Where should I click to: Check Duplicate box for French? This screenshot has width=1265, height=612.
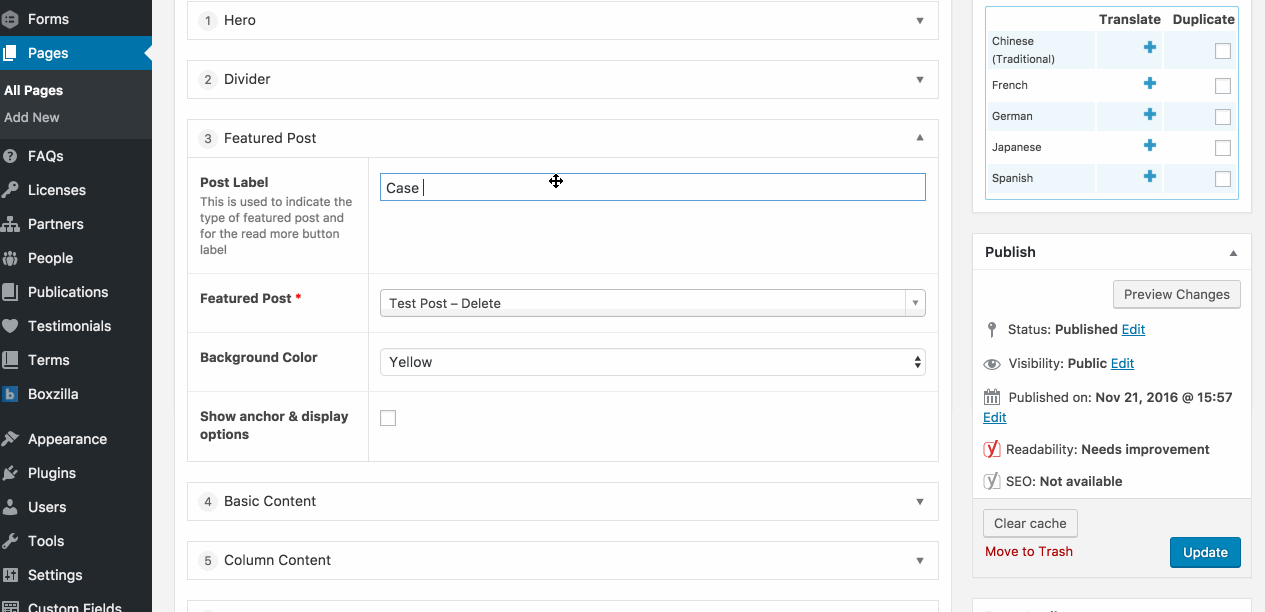(1222, 86)
